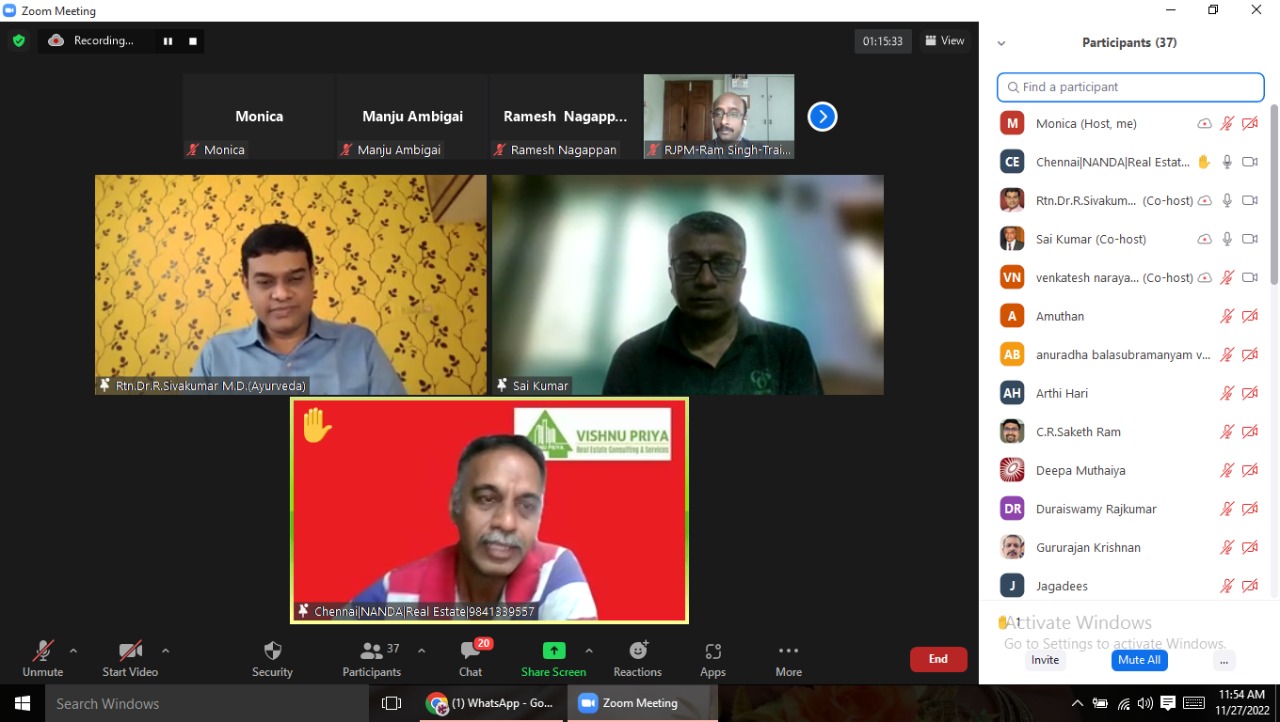Stop the meeting recording
This screenshot has height=722, width=1280.
coord(193,41)
